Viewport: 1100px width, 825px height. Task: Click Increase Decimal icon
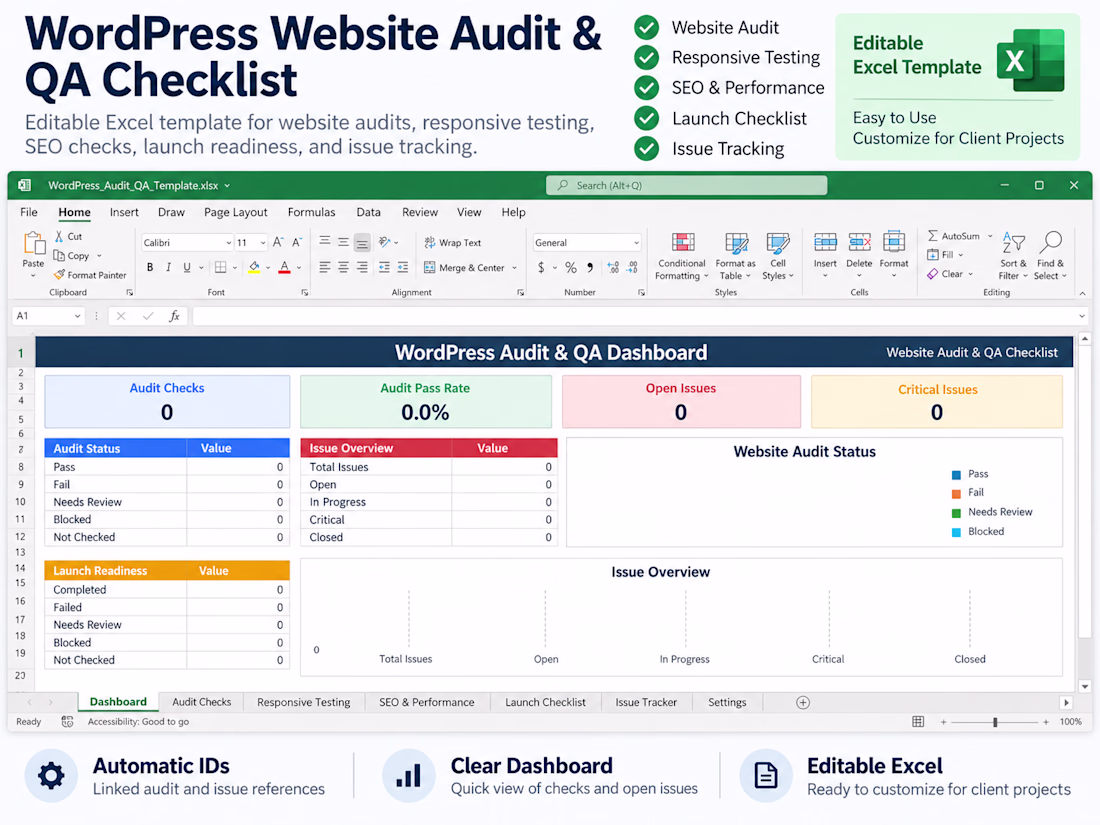click(x=613, y=267)
